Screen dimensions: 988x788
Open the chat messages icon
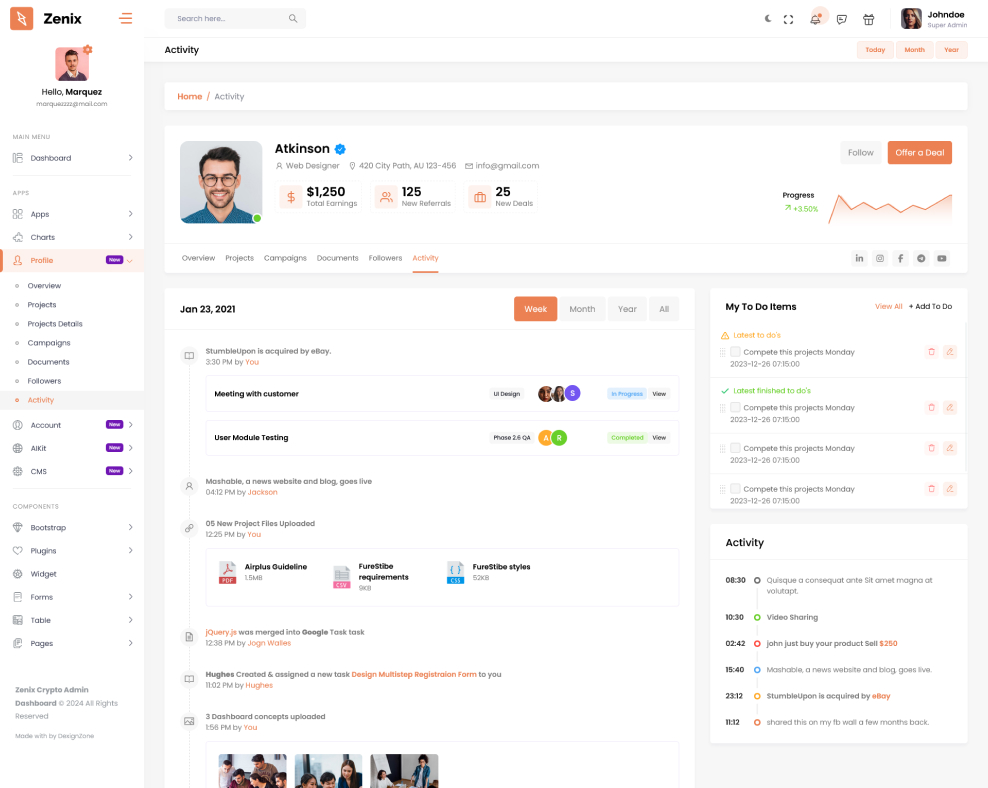[x=842, y=19]
